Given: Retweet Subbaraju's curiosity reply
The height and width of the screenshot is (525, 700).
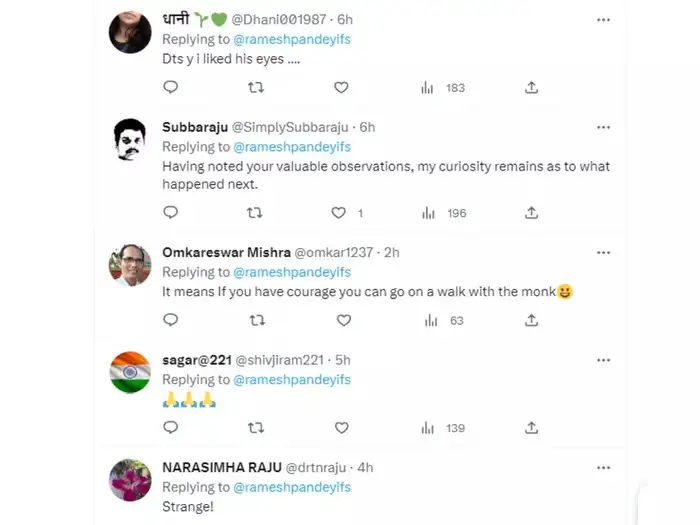Looking at the screenshot, I should tap(256, 213).
